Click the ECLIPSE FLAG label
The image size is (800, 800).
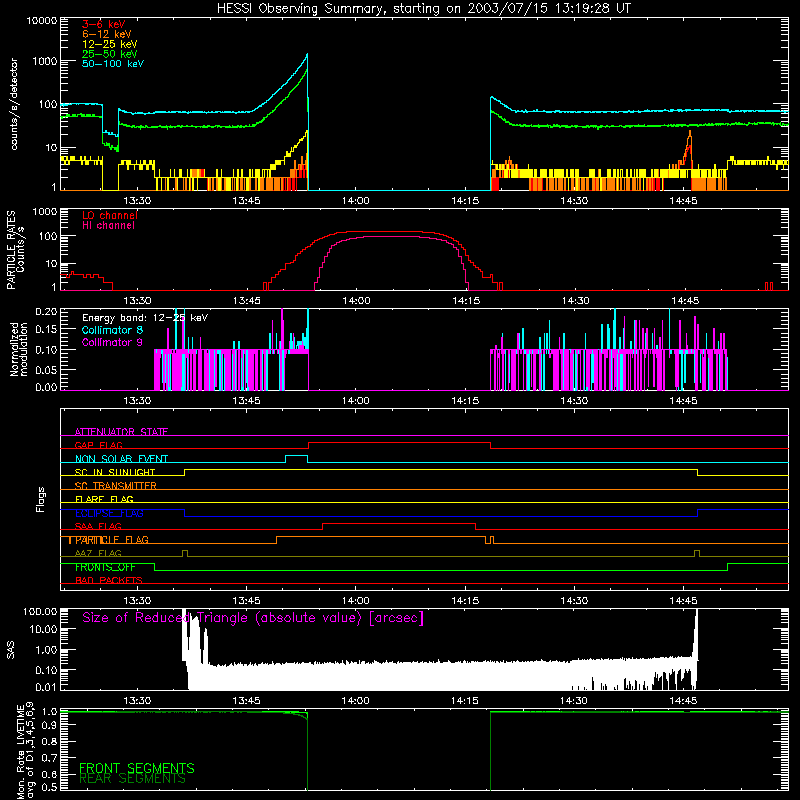109,513
